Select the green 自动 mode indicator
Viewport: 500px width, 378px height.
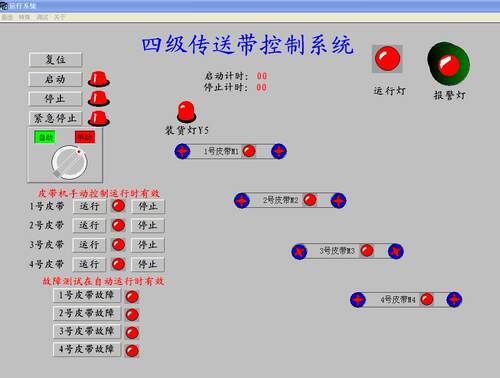pos(45,137)
